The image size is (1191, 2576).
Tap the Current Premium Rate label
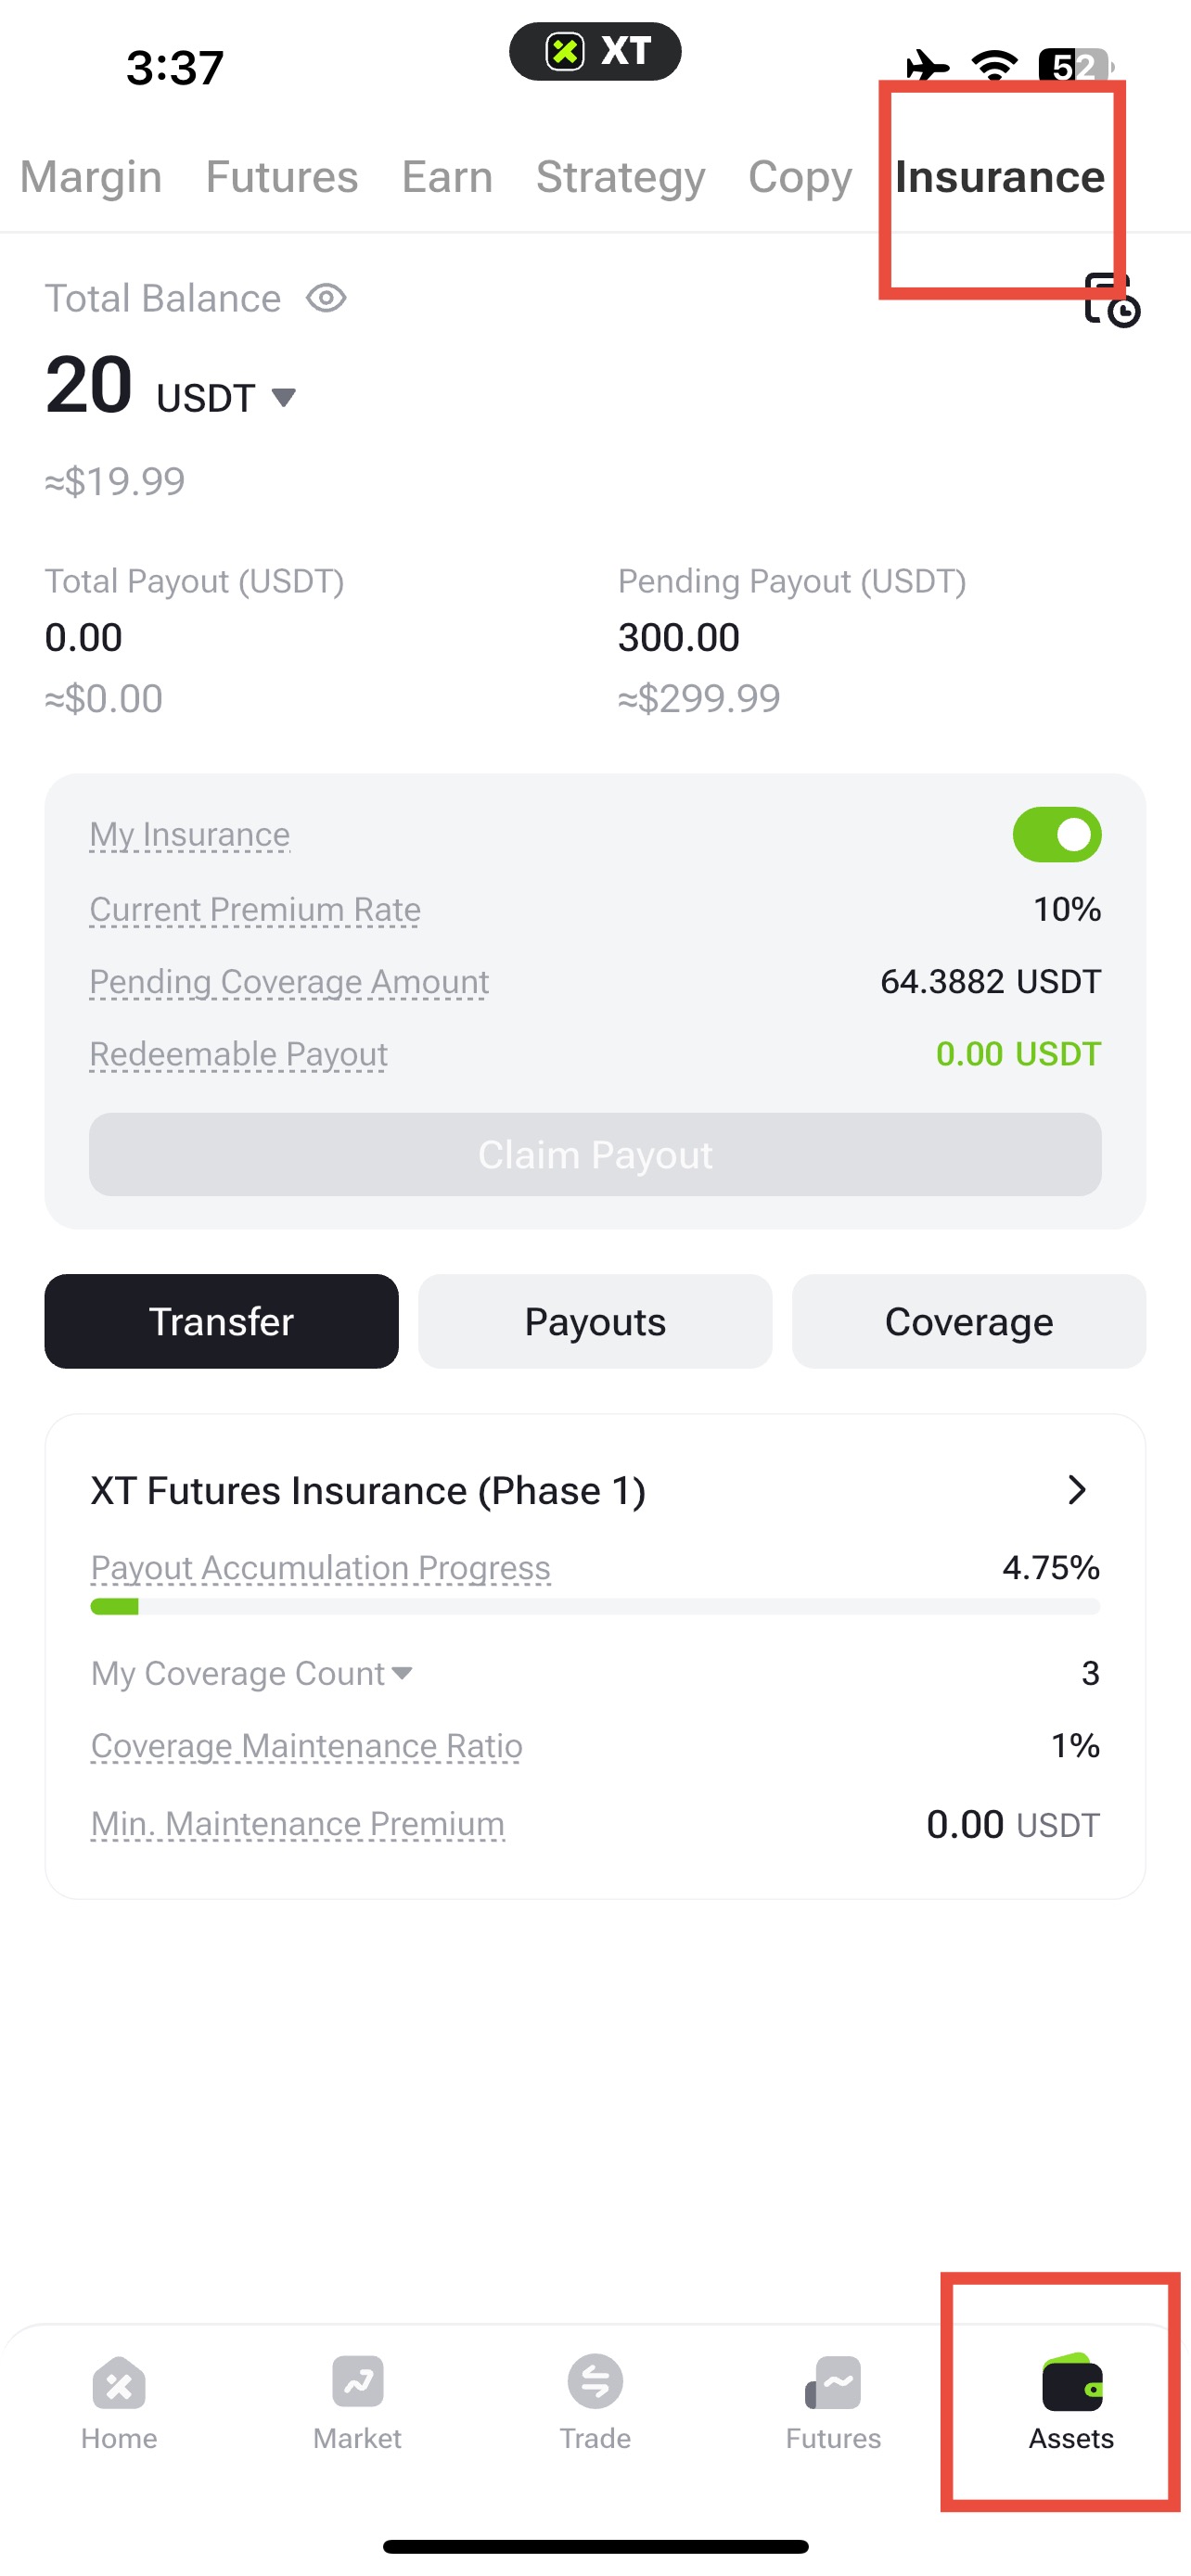(x=255, y=909)
